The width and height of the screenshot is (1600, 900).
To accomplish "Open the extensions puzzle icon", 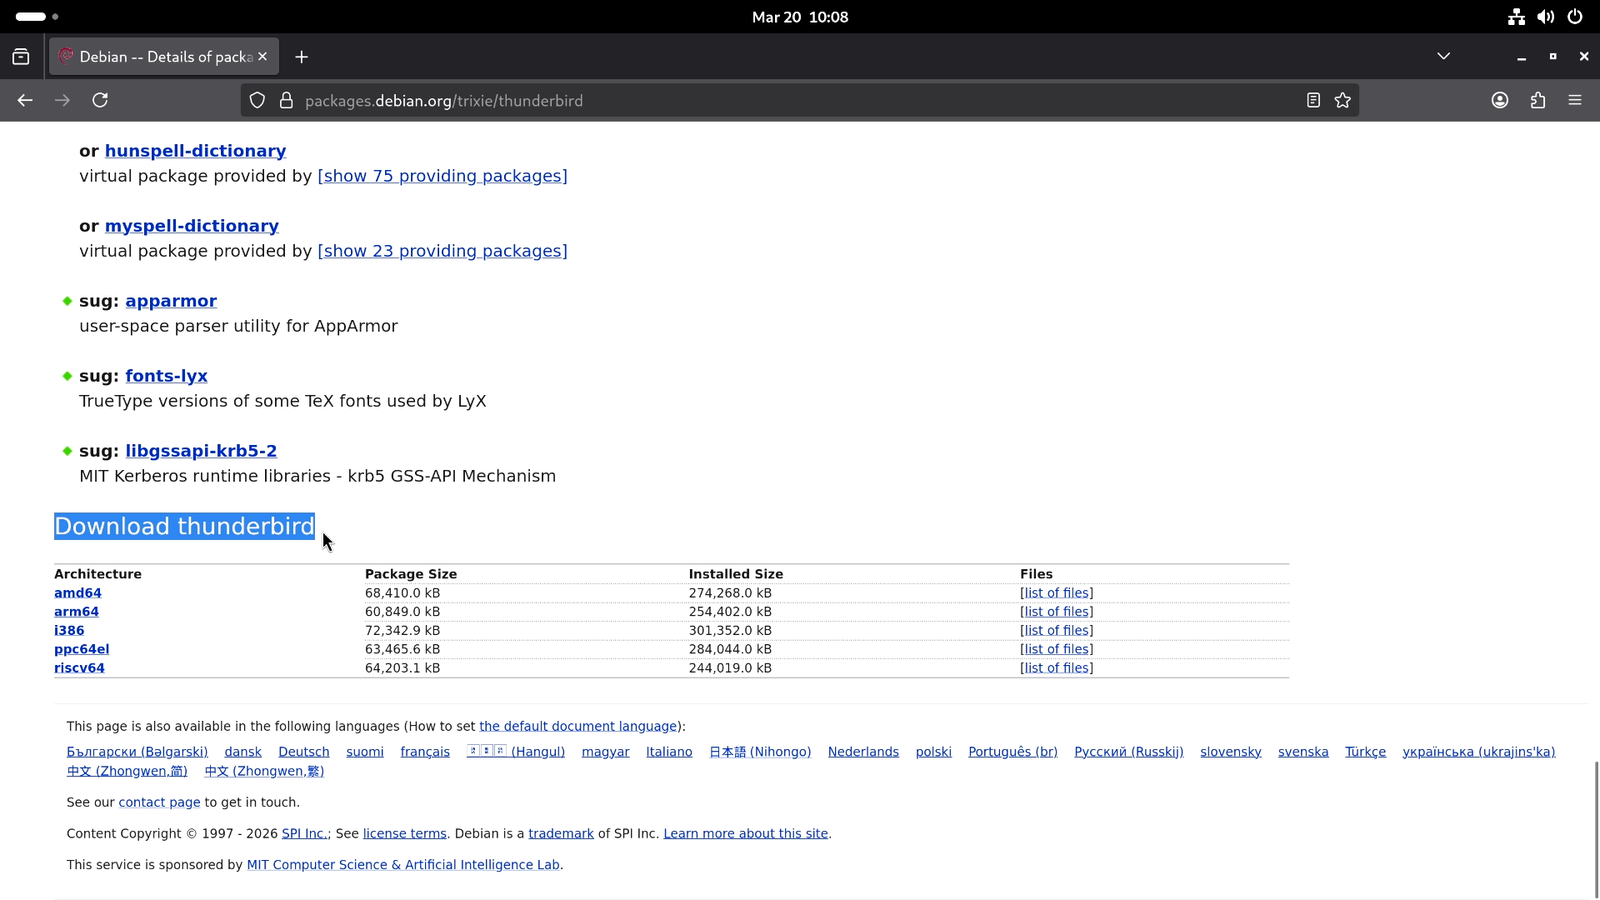I will (1538, 100).
